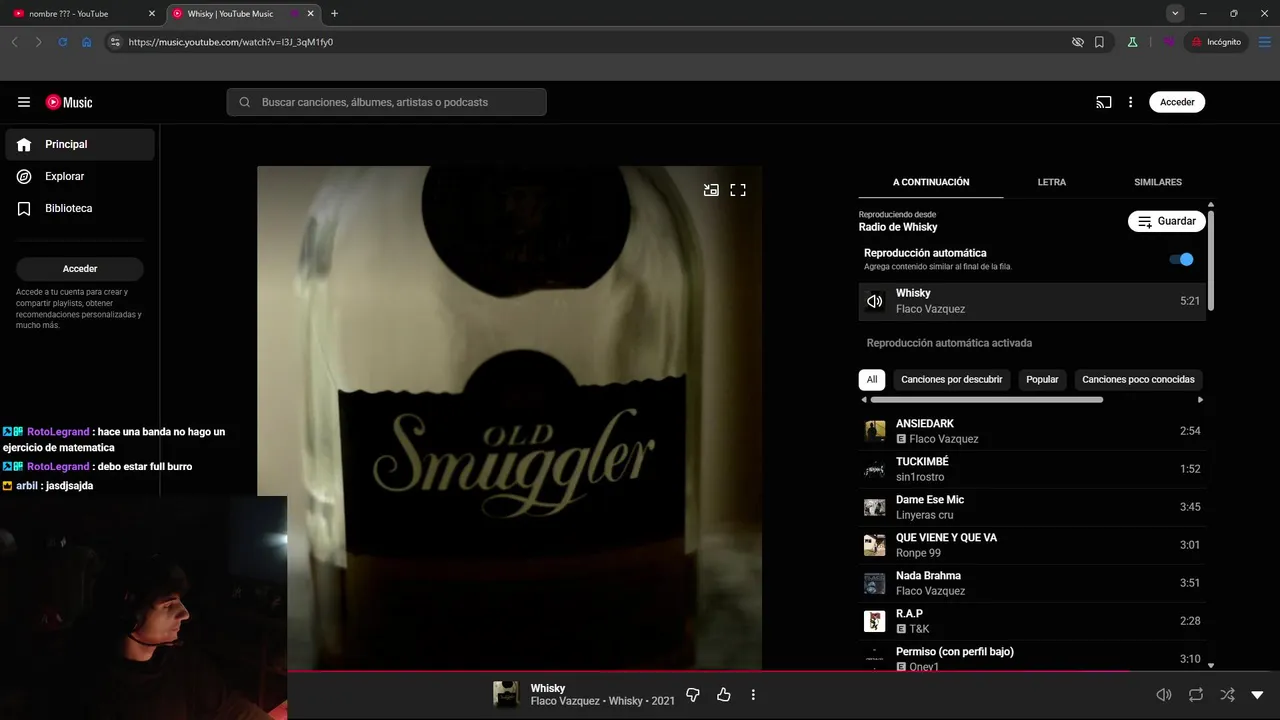Click the queue panel vertical scrollbar
The image size is (1280, 720).
[1211, 260]
